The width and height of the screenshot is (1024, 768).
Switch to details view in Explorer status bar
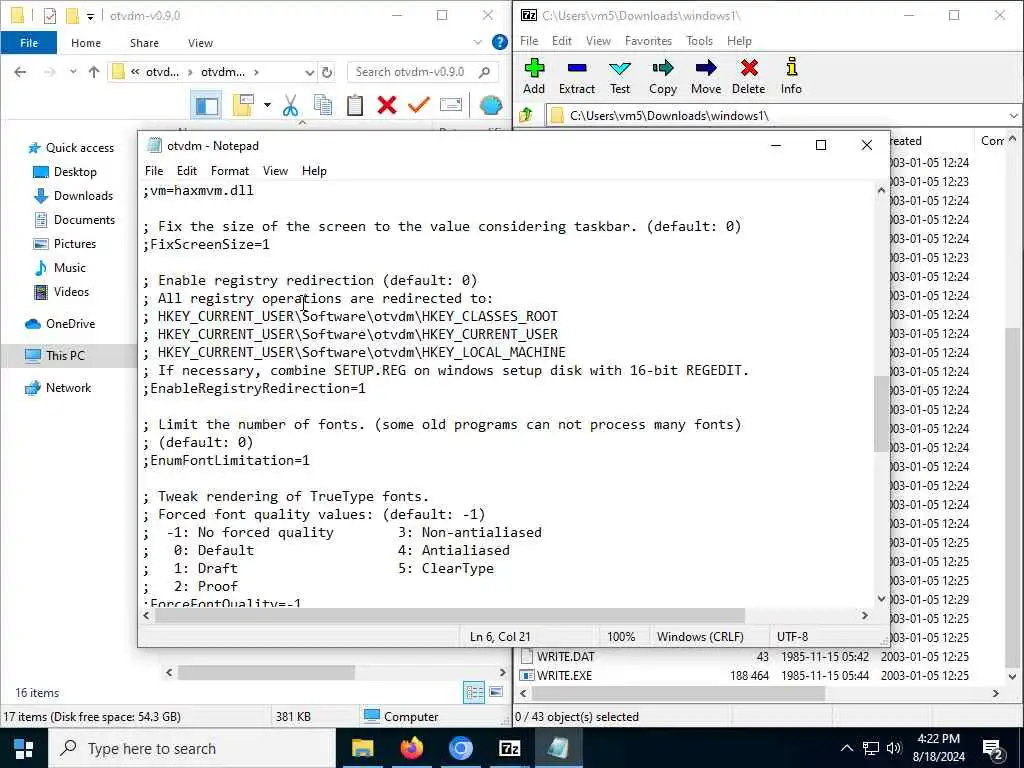[x=473, y=692]
